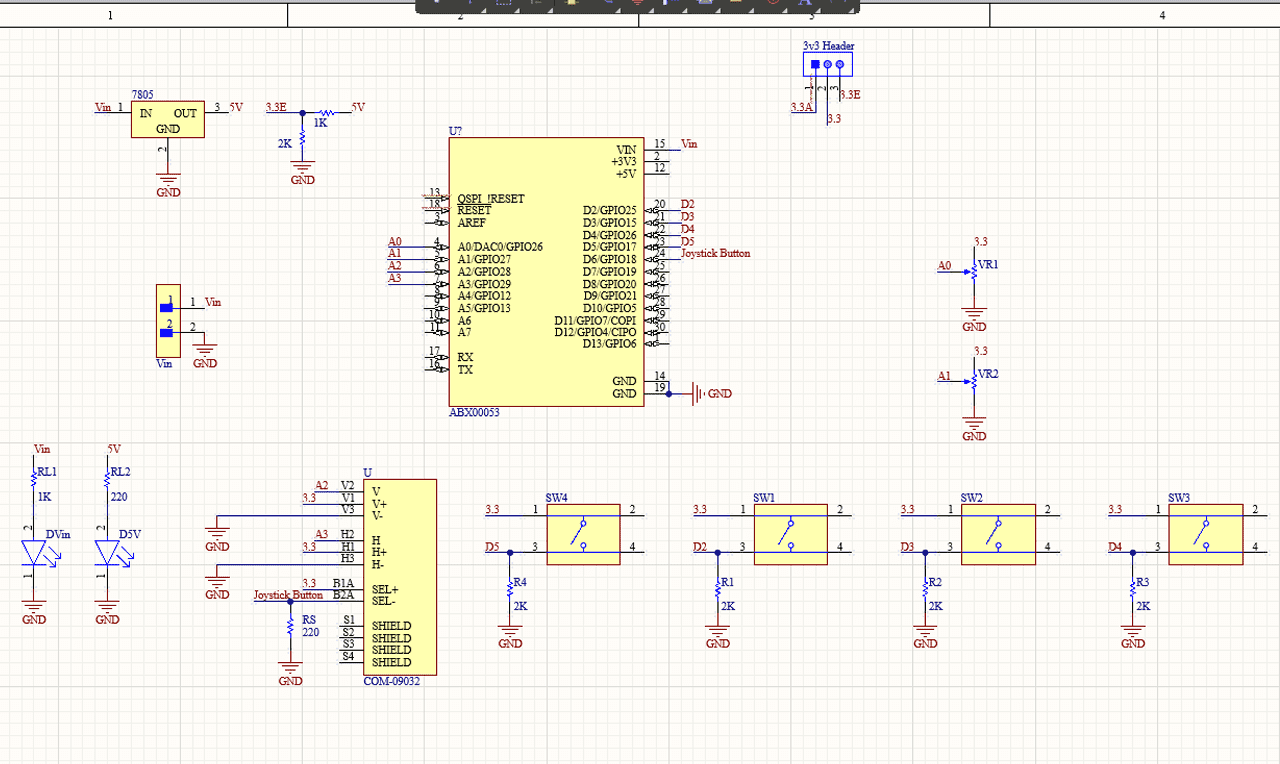This screenshot has width=1280, height=764.
Task: Select the RS 220 resistor
Action: (x=290, y=628)
